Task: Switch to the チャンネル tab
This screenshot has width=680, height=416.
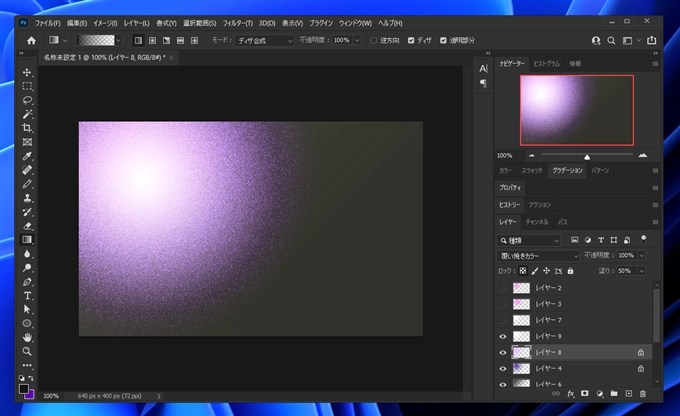Action: pos(536,221)
